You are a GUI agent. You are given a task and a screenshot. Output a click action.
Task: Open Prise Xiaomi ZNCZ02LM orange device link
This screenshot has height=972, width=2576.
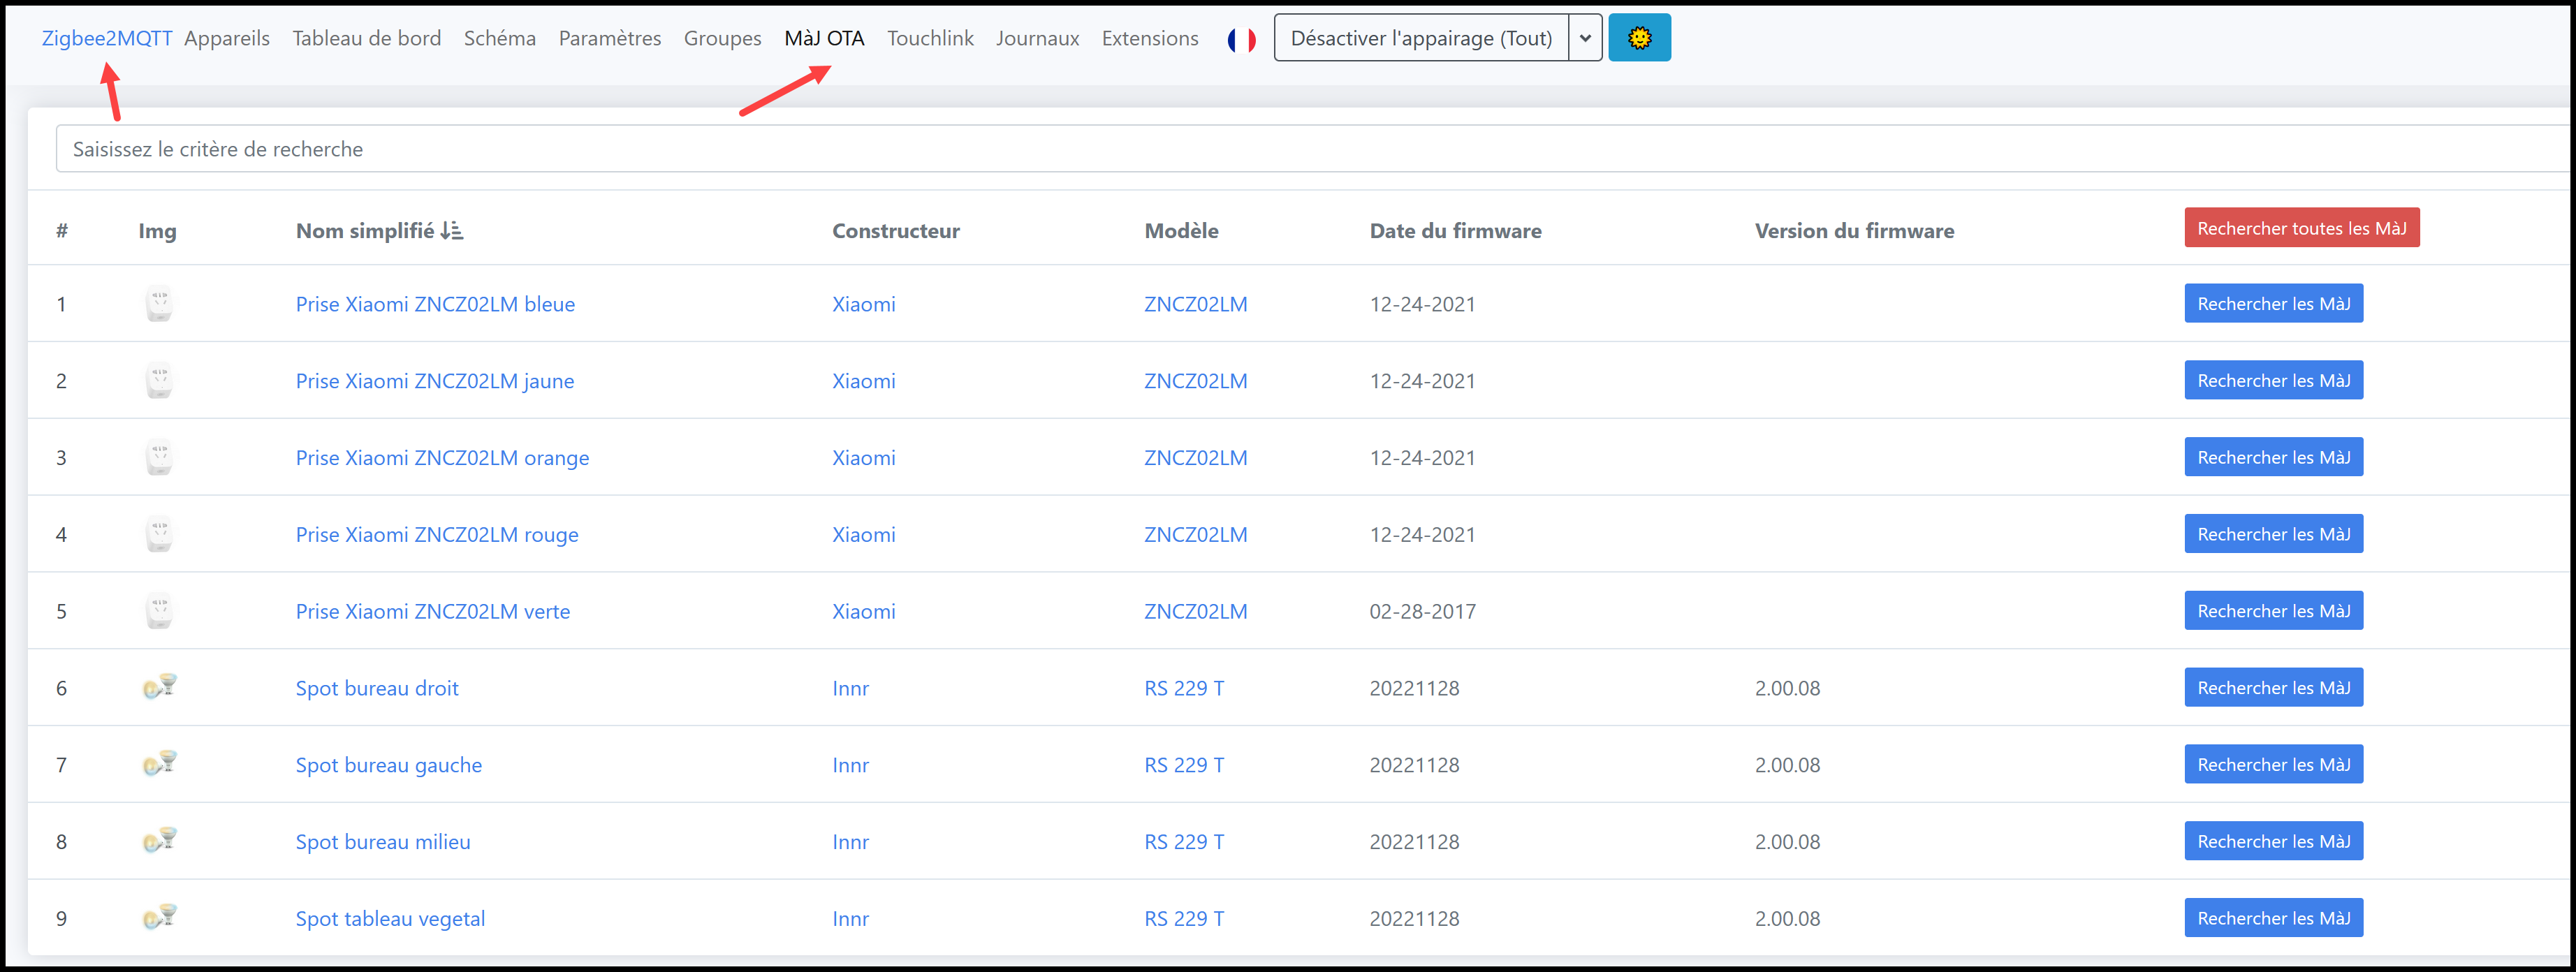click(x=442, y=458)
